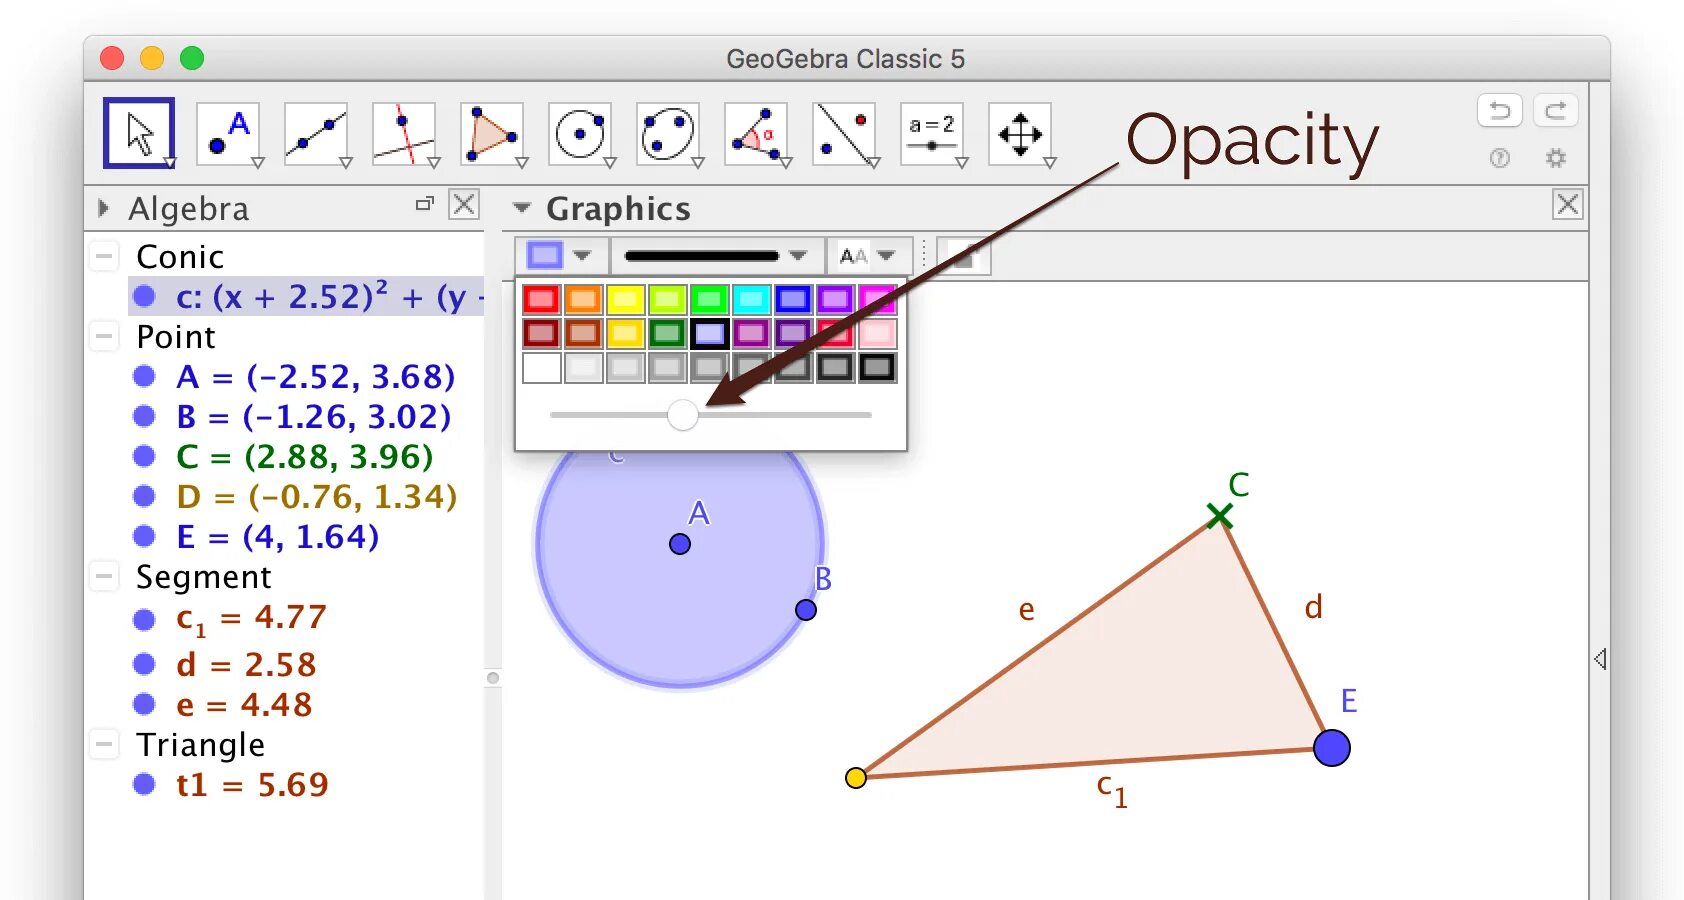The height and width of the screenshot is (900, 1684).
Task: Collapse the Segment section in Algebra view
Action: tap(104, 577)
